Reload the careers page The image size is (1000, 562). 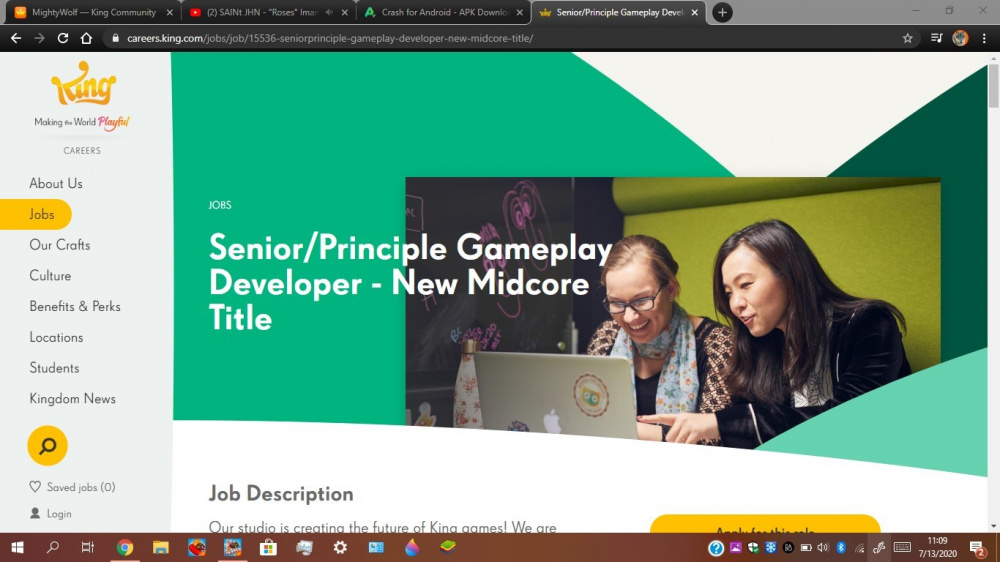pyautogui.click(x=62, y=38)
